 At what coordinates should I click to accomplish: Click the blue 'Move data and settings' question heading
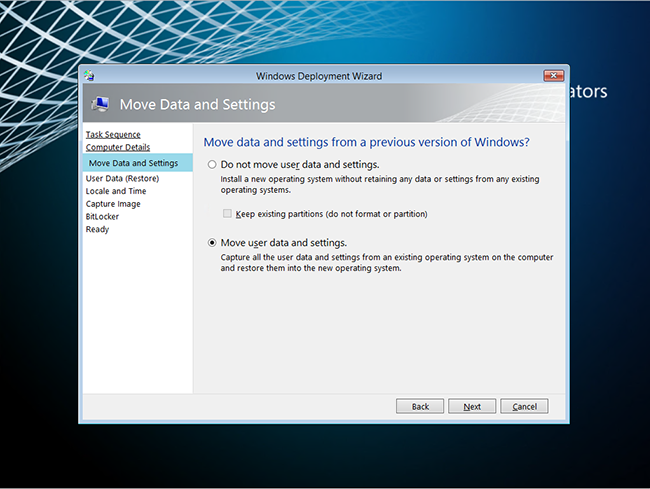click(366, 142)
